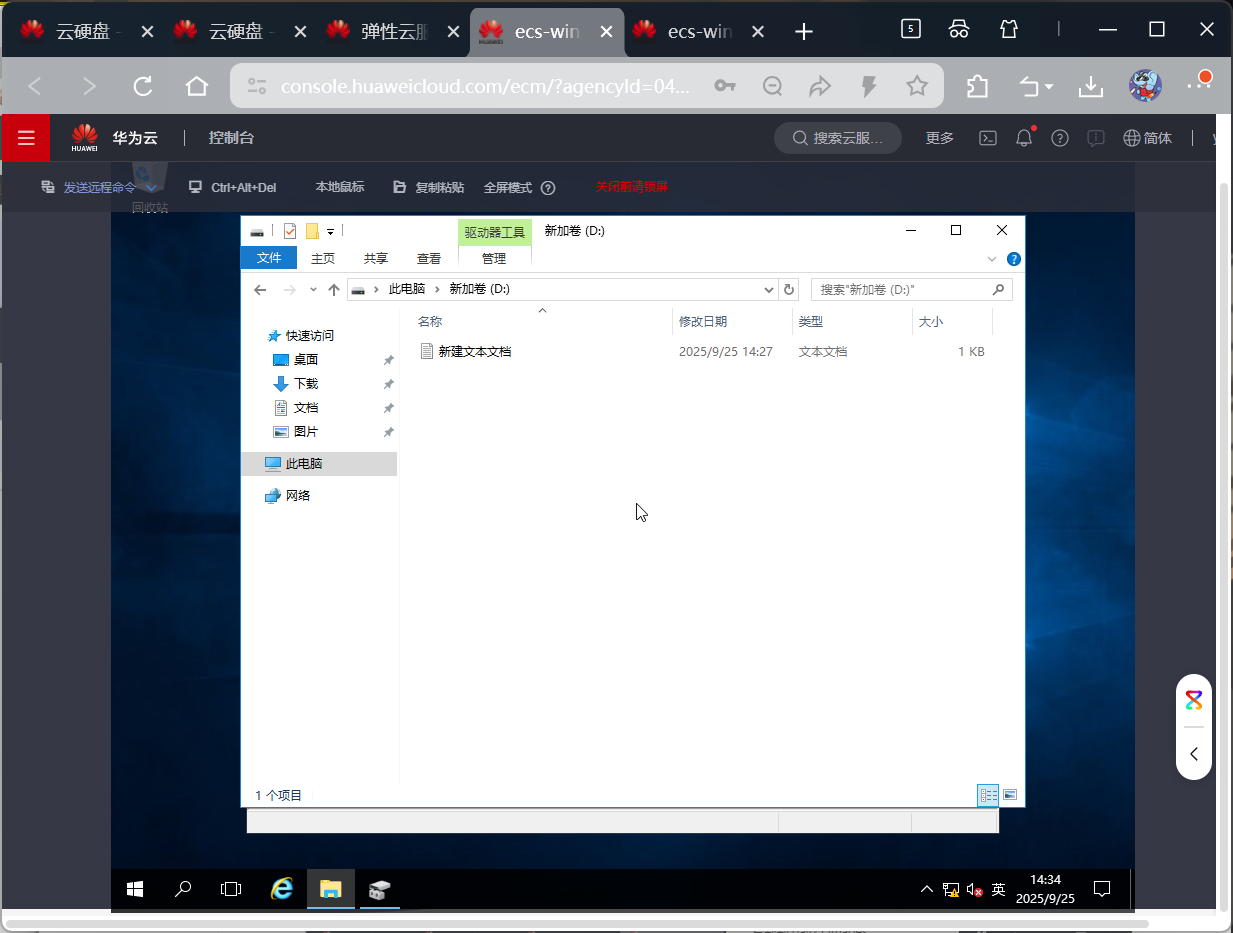The image size is (1233, 933).
Task: Open Task View on remote taskbar
Action: [231, 888]
